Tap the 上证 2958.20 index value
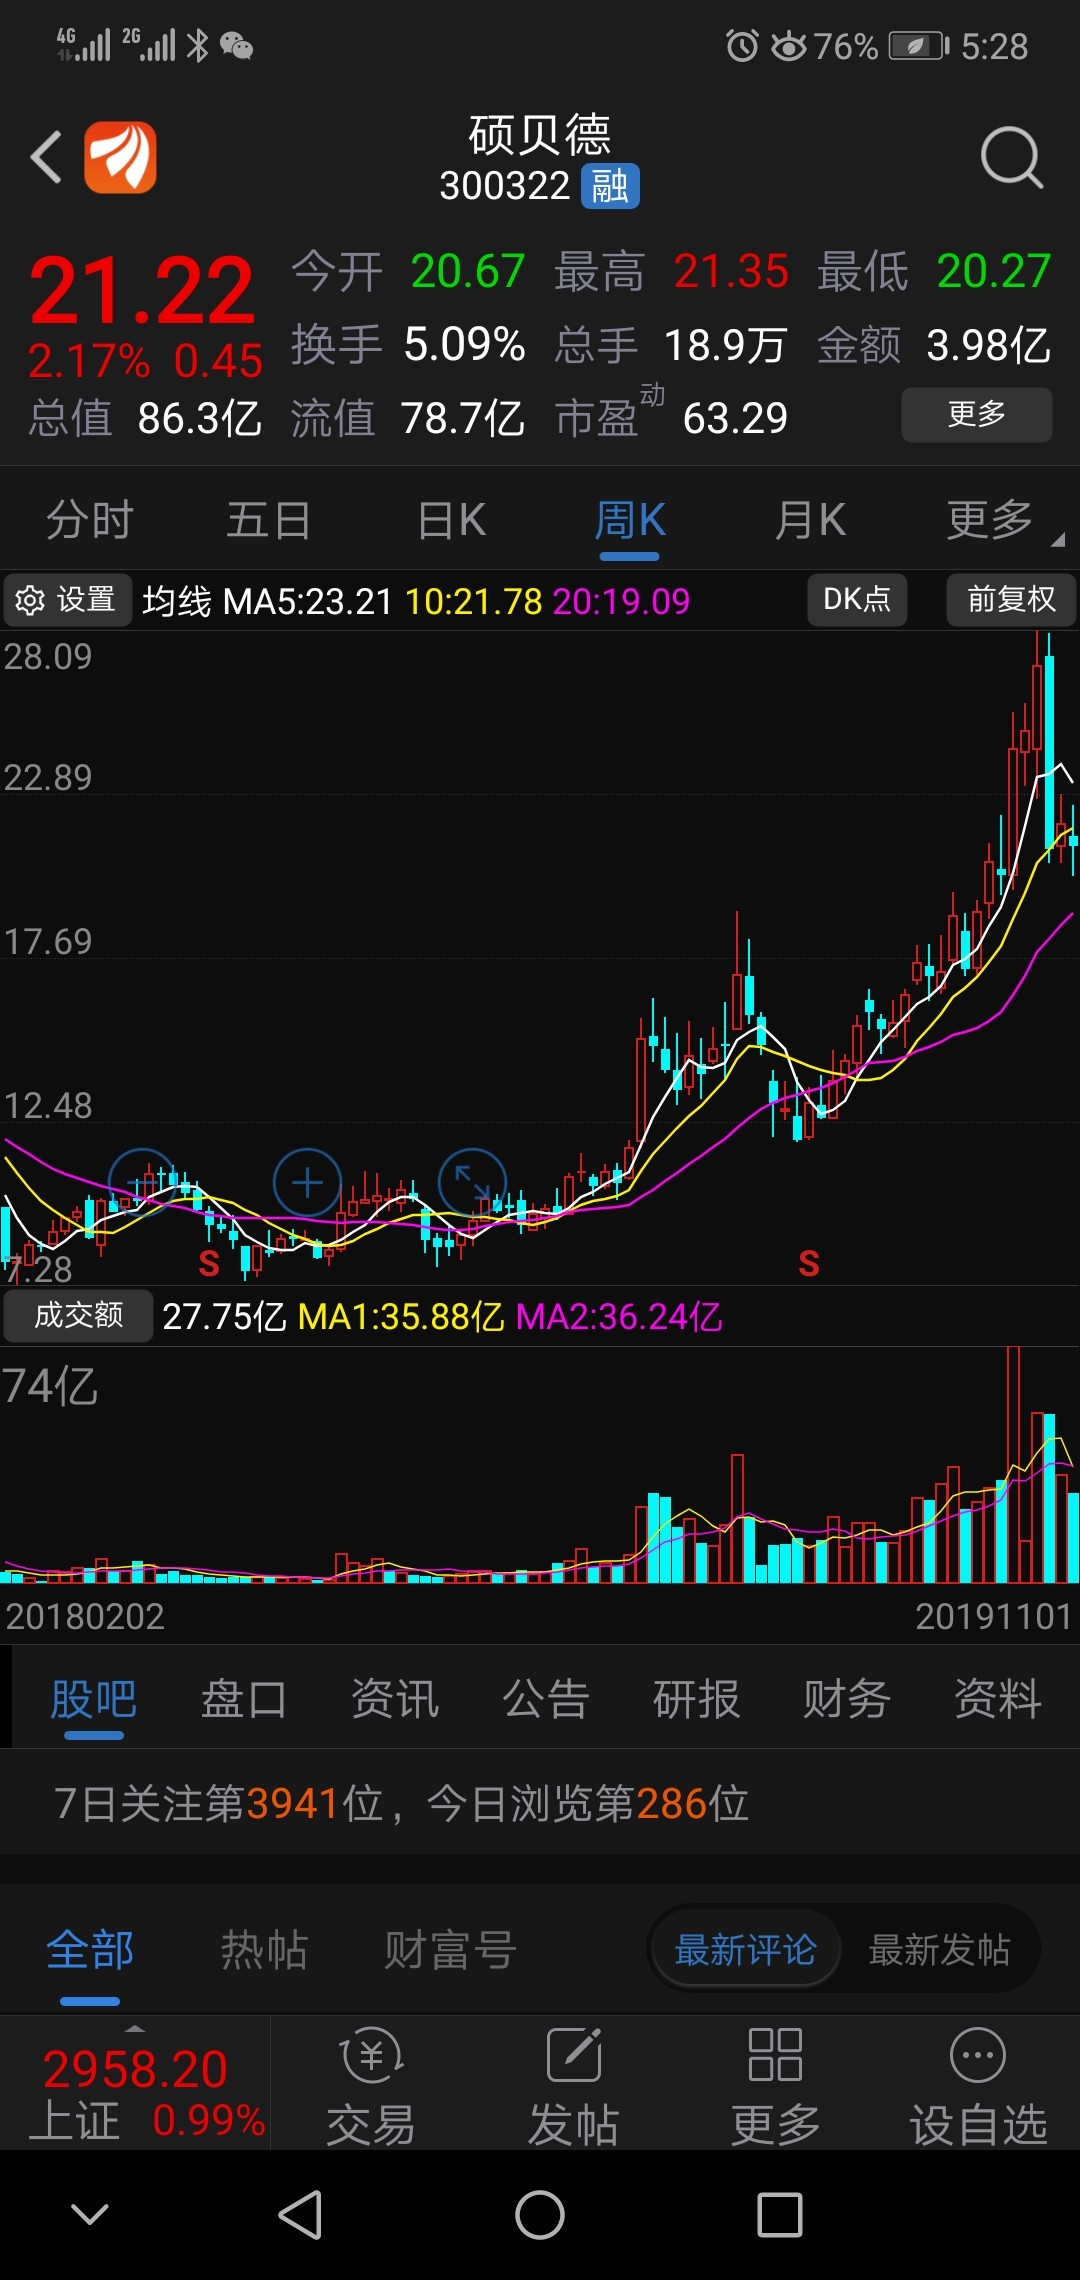Viewport: 1080px width, 2280px height. [135, 2068]
